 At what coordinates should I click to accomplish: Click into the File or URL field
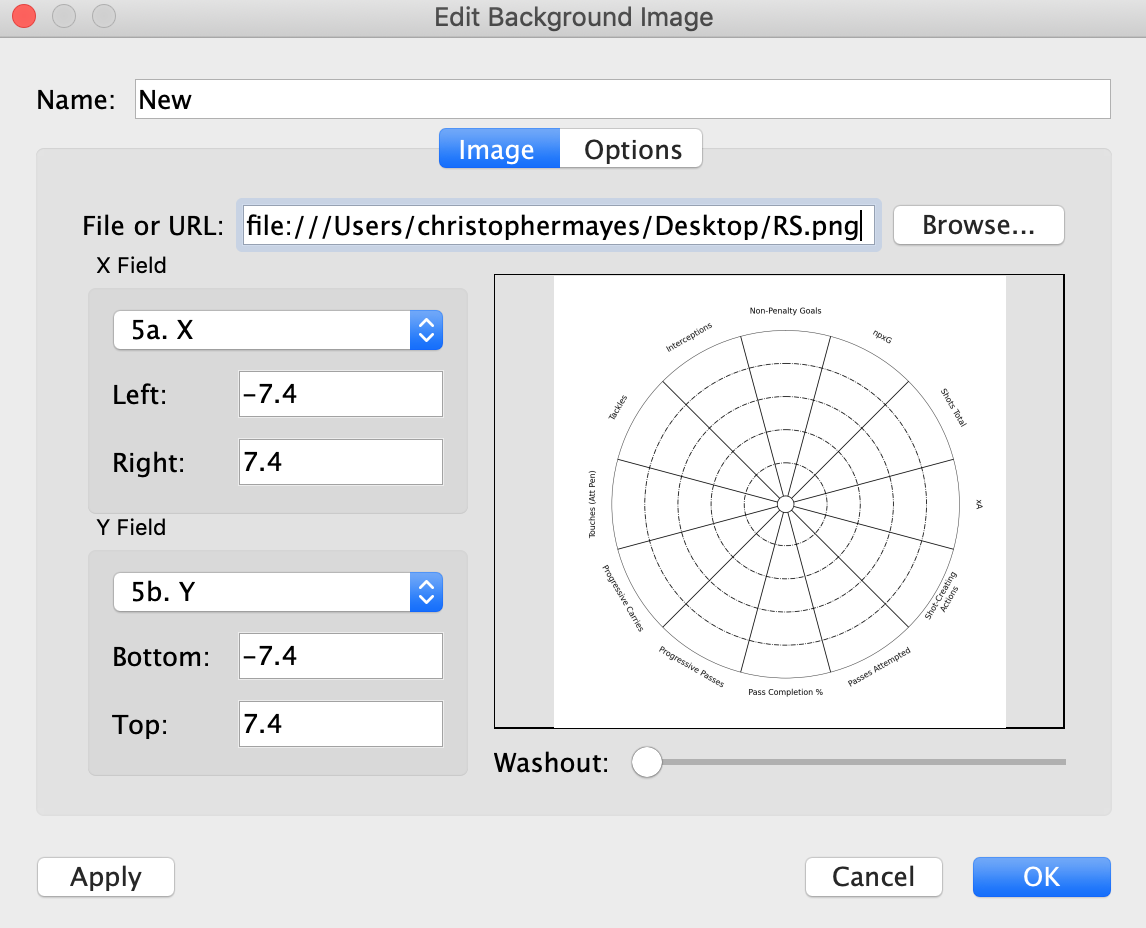(559, 226)
